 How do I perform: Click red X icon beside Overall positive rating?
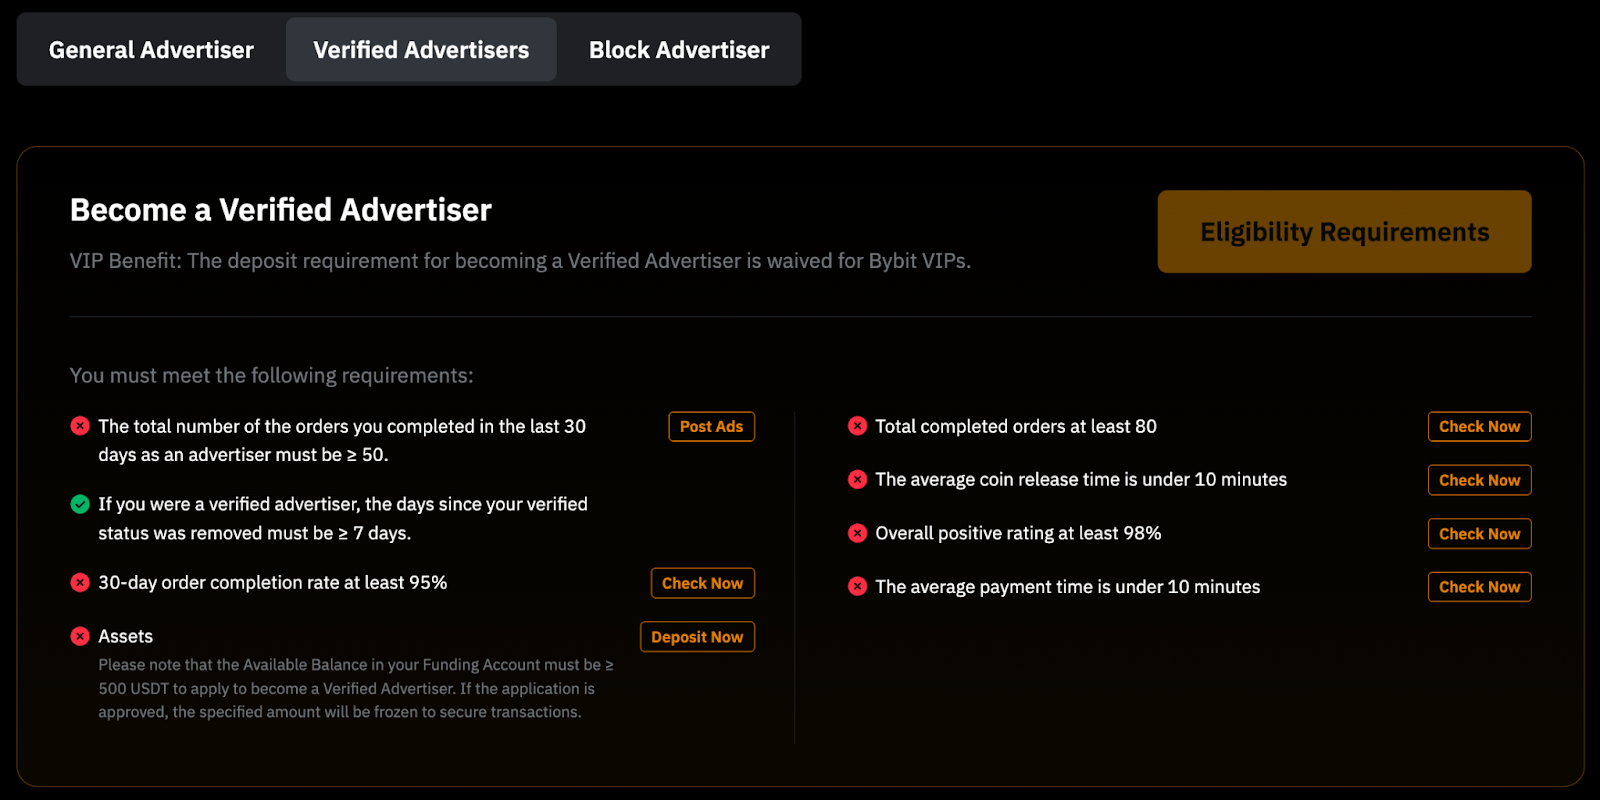click(x=857, y=533)
